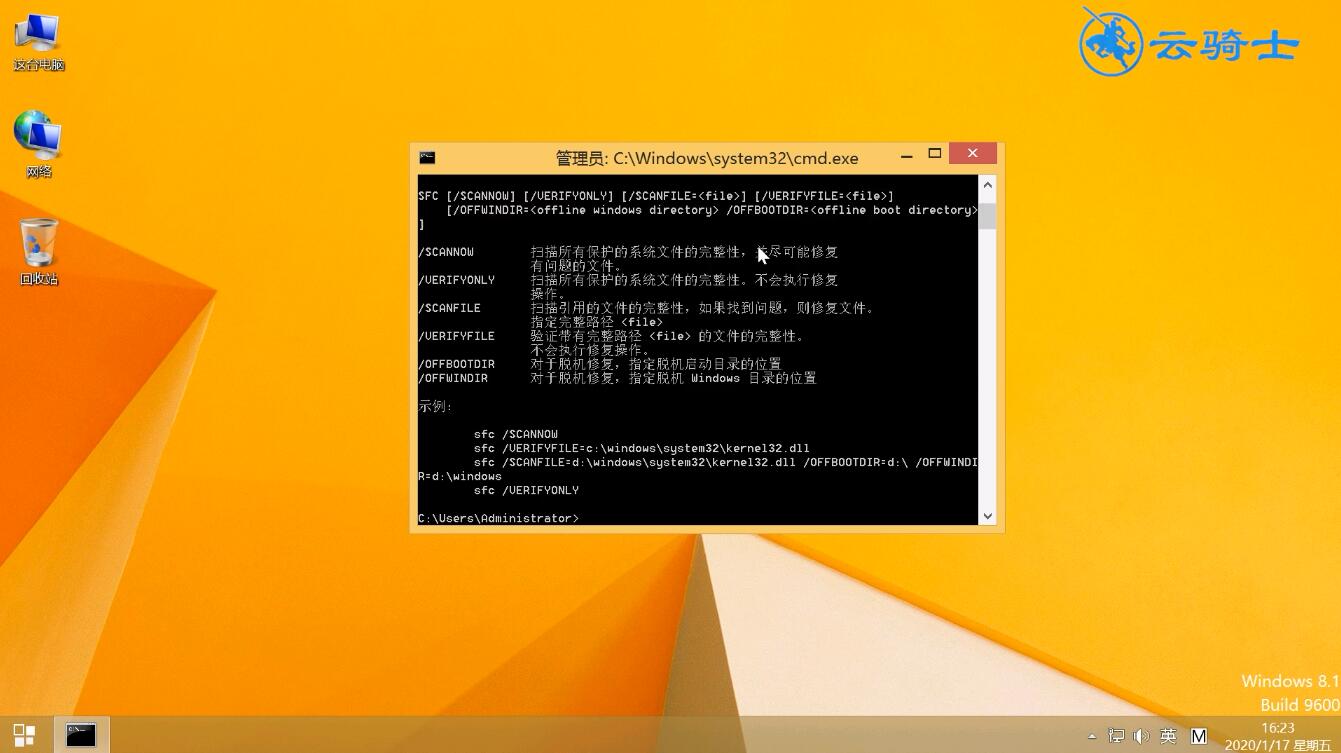Click the sfc /VERIFYFILE=c:\windows example line
This screenshot has height=753, width=1341.
pyautogui.click(x=642, y=448)
